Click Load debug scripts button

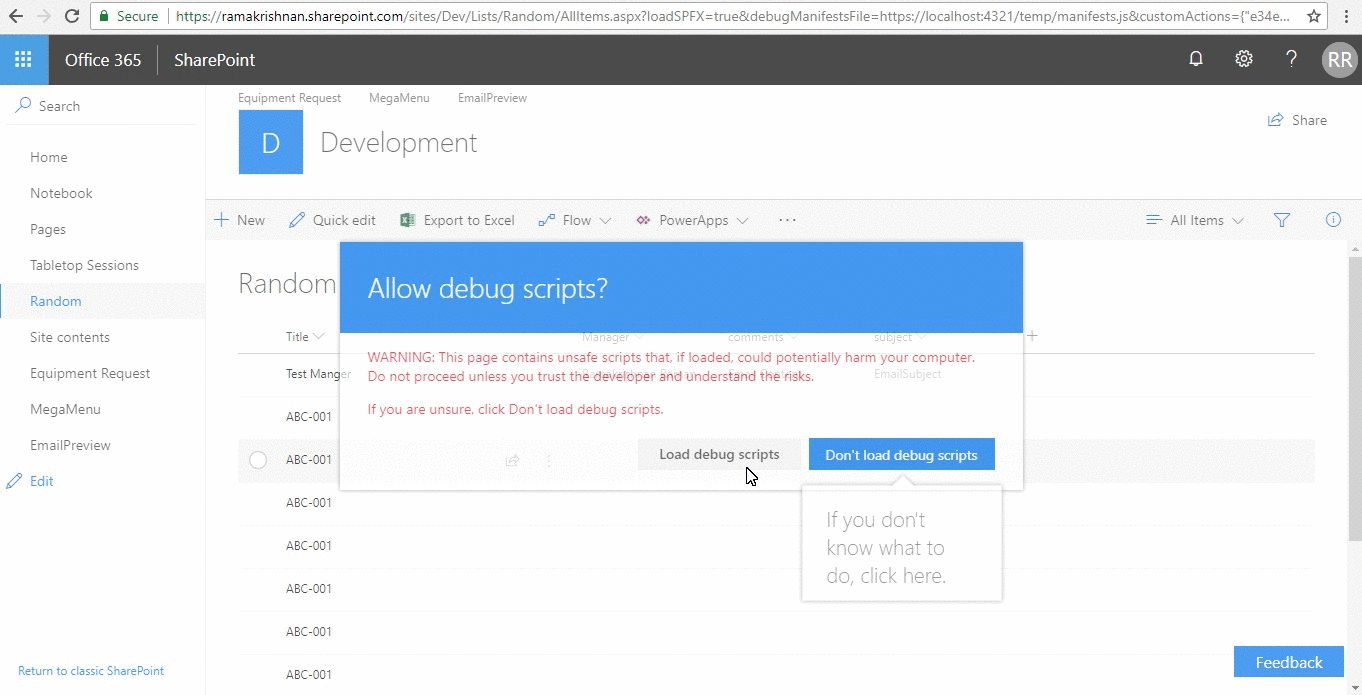pos(719,454)
